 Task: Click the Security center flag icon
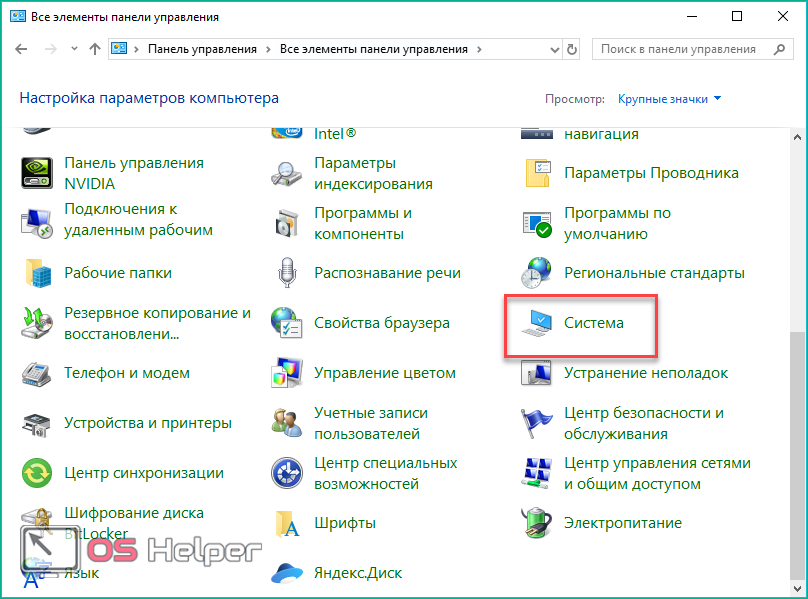coord(536,423)
